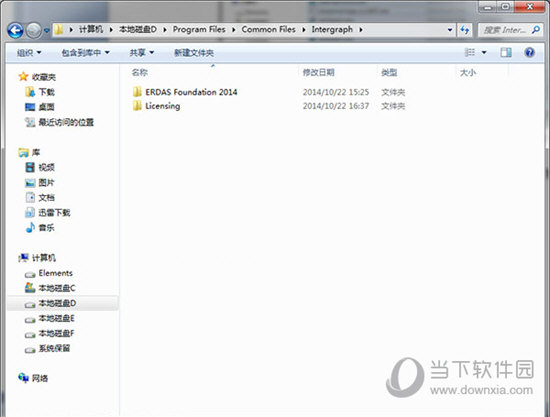This screenshot has width=550, height=417.
Task: Open the 图片 library
Action: [47, 182]
